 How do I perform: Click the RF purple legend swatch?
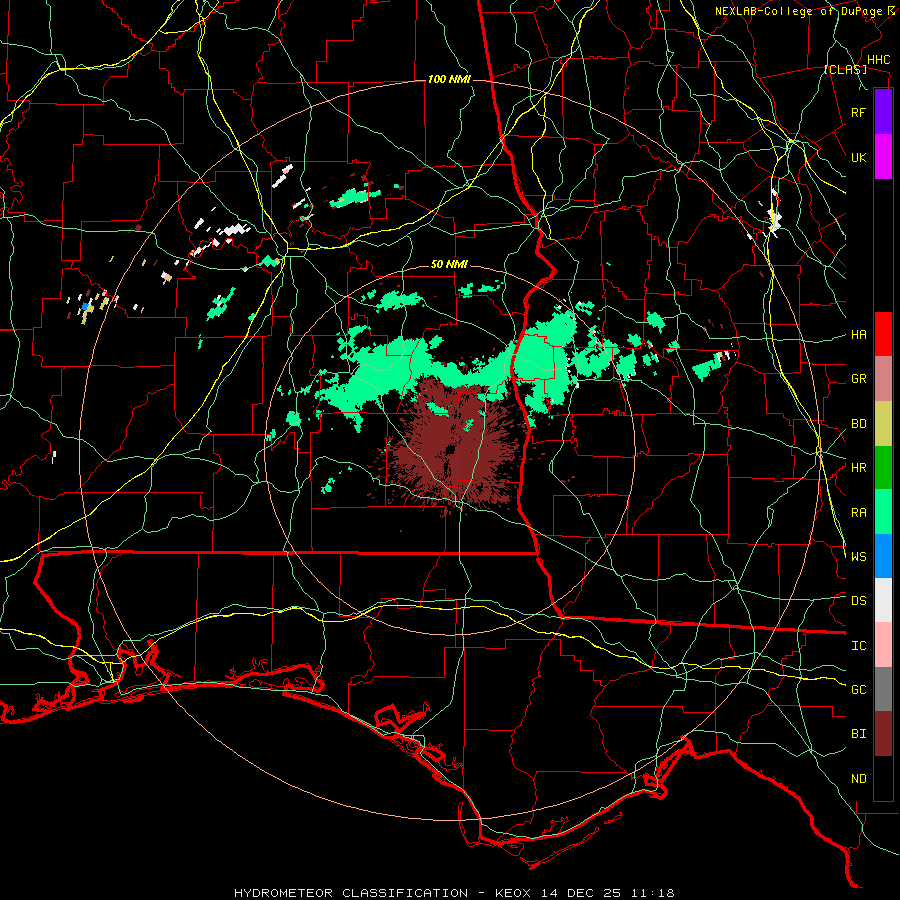pyautogui.click(x=883, y=111)
